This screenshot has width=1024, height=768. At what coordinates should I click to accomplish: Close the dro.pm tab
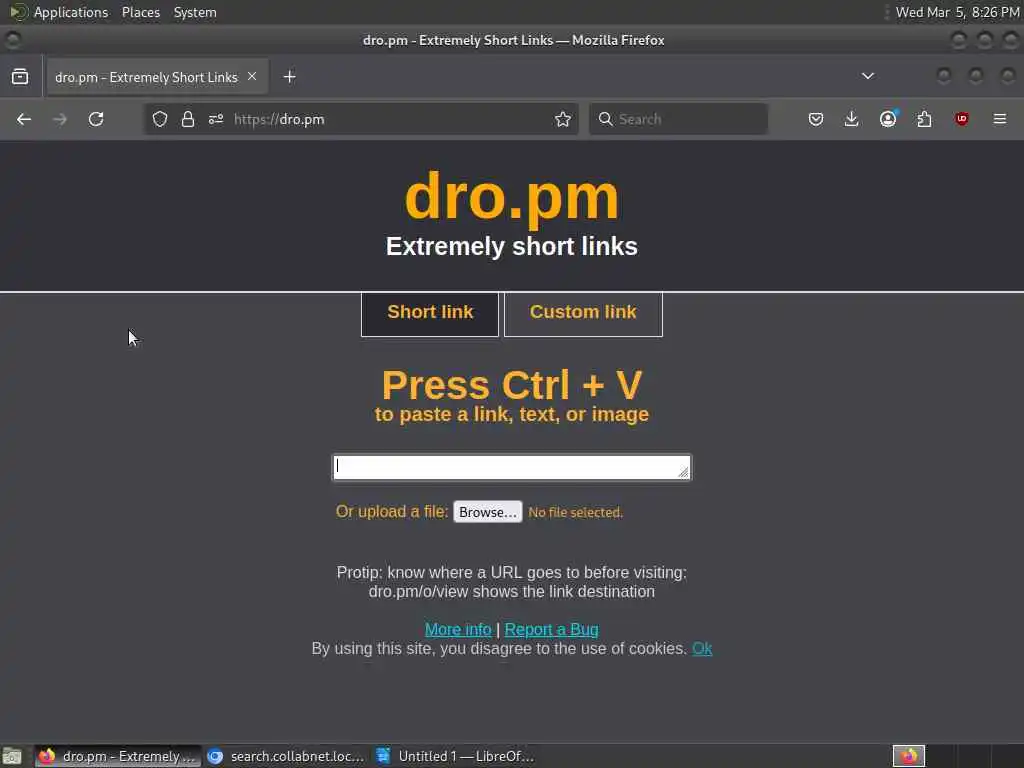(252, 76)
